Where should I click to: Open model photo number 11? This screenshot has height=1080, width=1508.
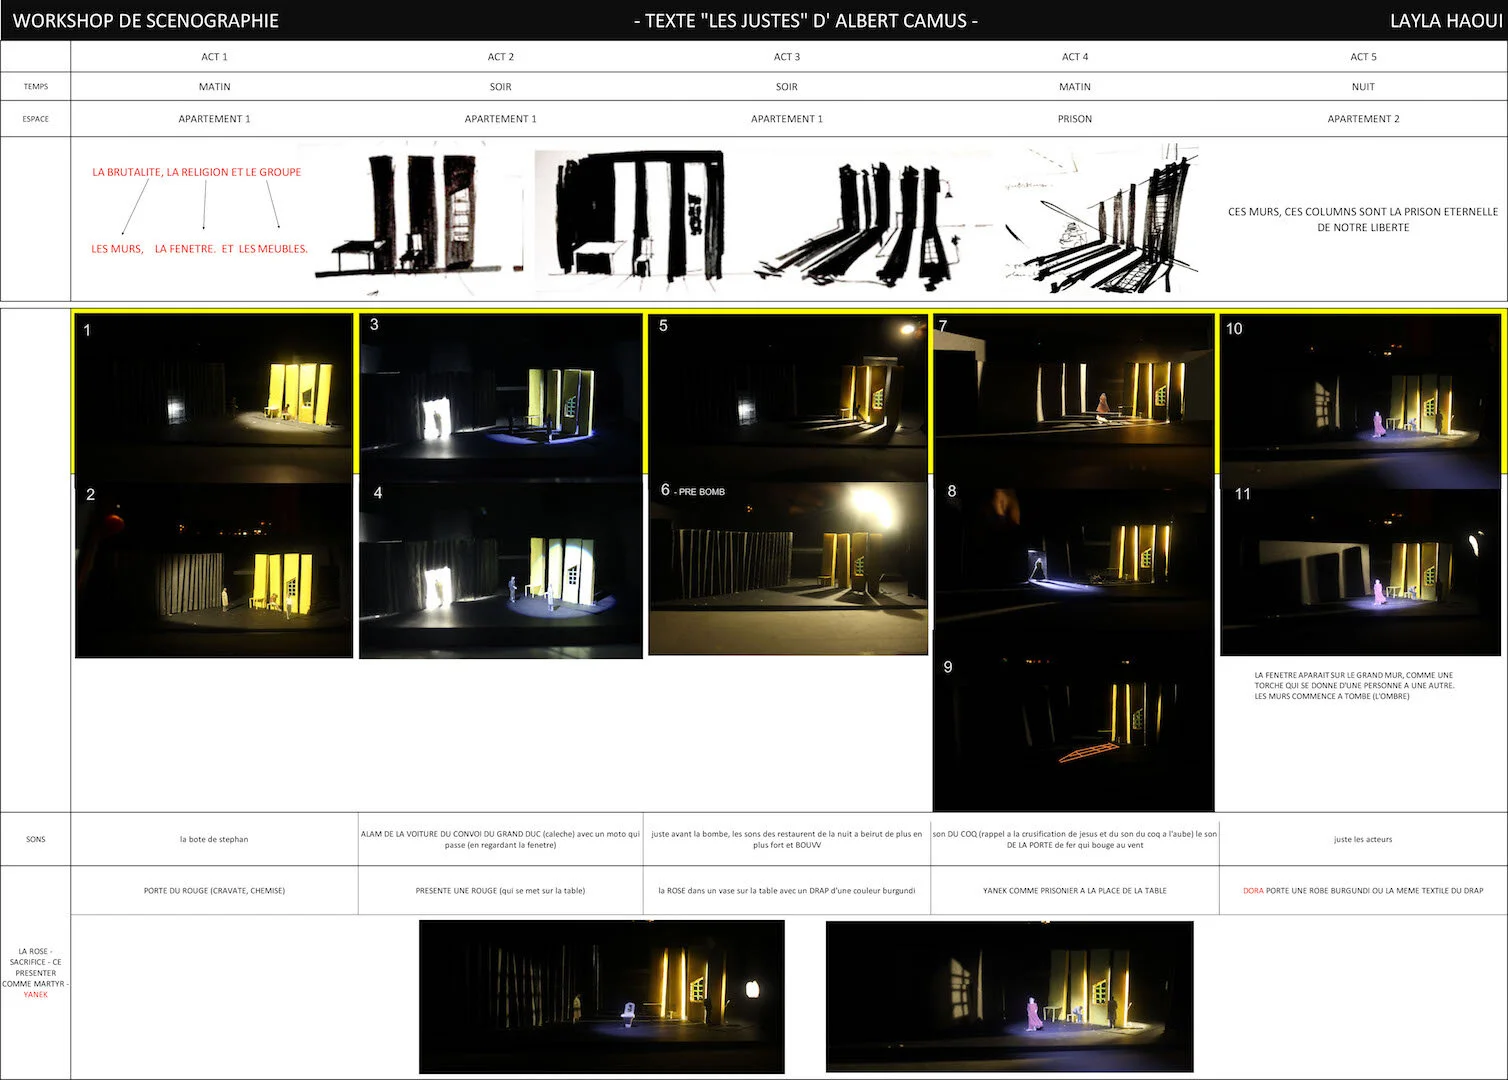click(x=1362, y=572)
